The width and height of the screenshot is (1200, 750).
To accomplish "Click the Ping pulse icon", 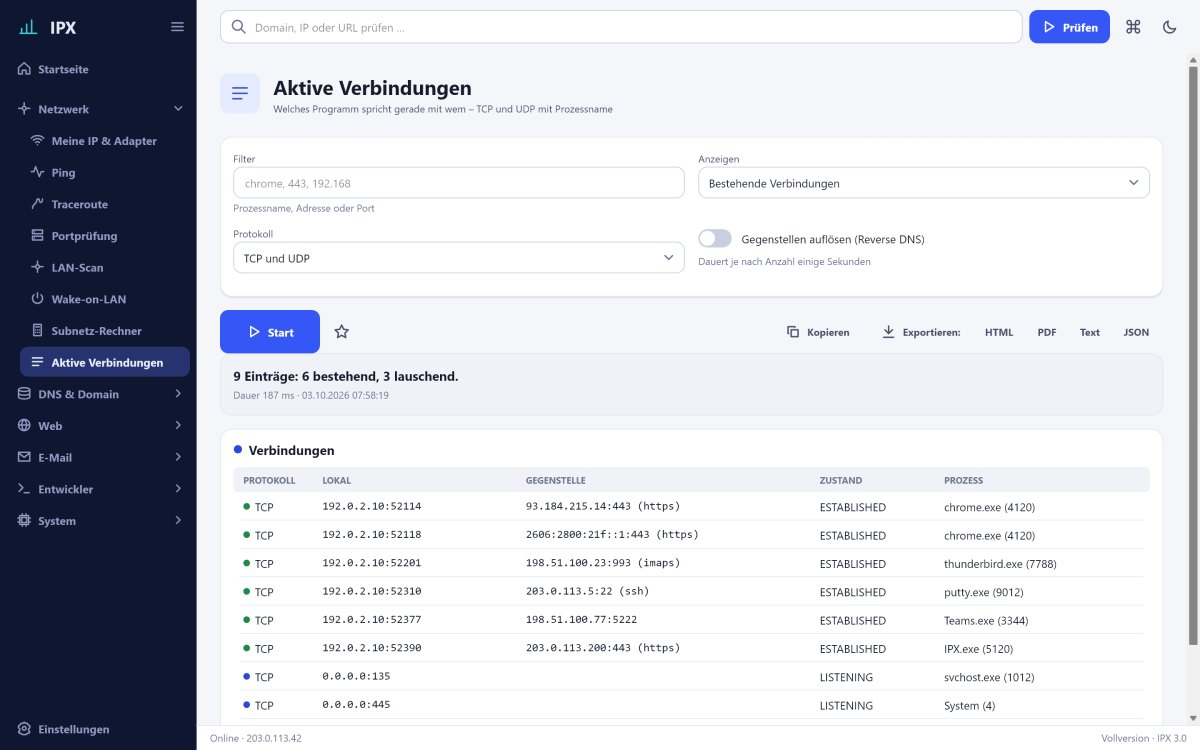I will coord(38,172).
